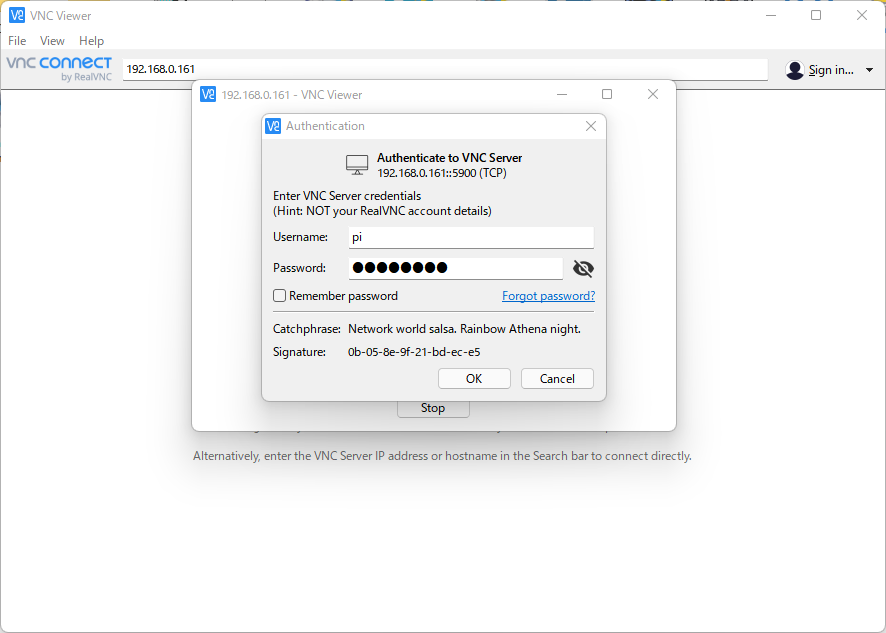The image size is (886, 633).
Task: Open the Forgot password? link
Action: pyautogui.click(x=548, y=296)
